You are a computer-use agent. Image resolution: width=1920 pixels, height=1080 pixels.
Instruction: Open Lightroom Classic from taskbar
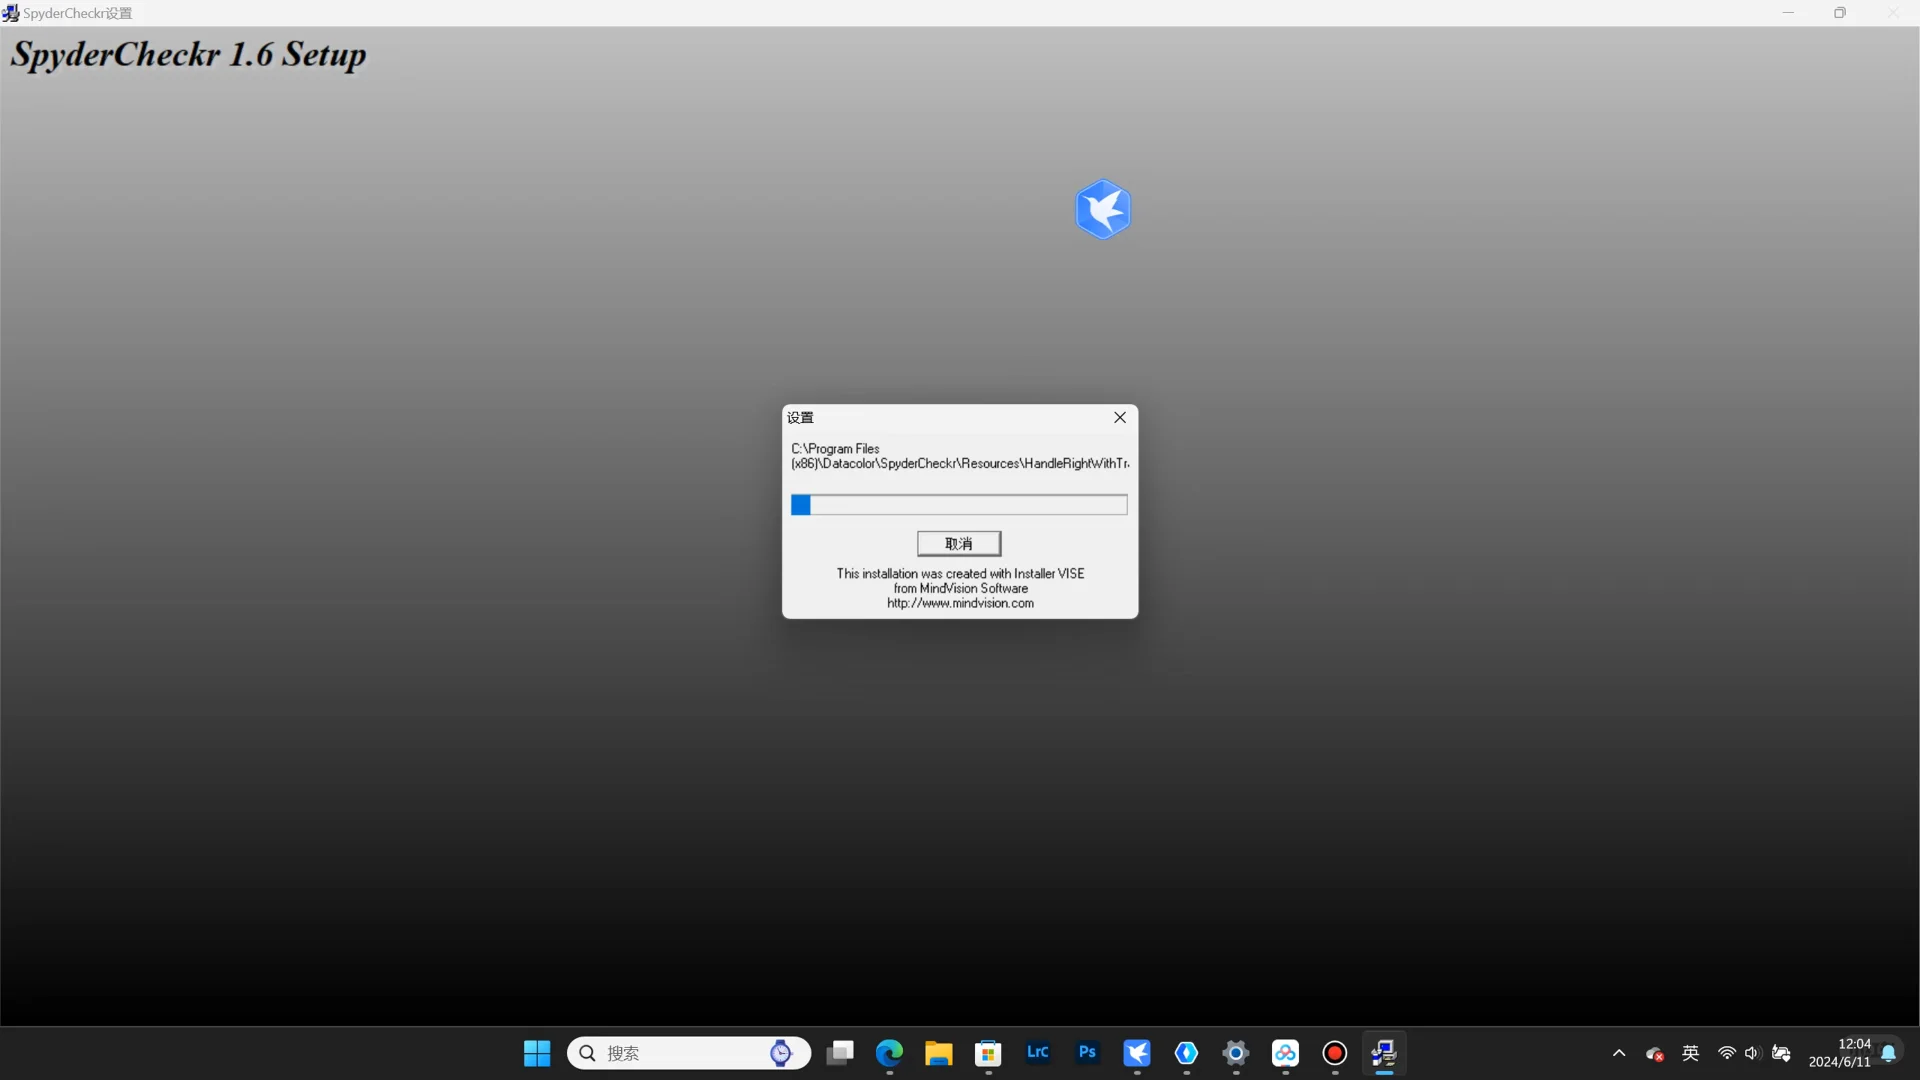click(x=1037, y=1053)
